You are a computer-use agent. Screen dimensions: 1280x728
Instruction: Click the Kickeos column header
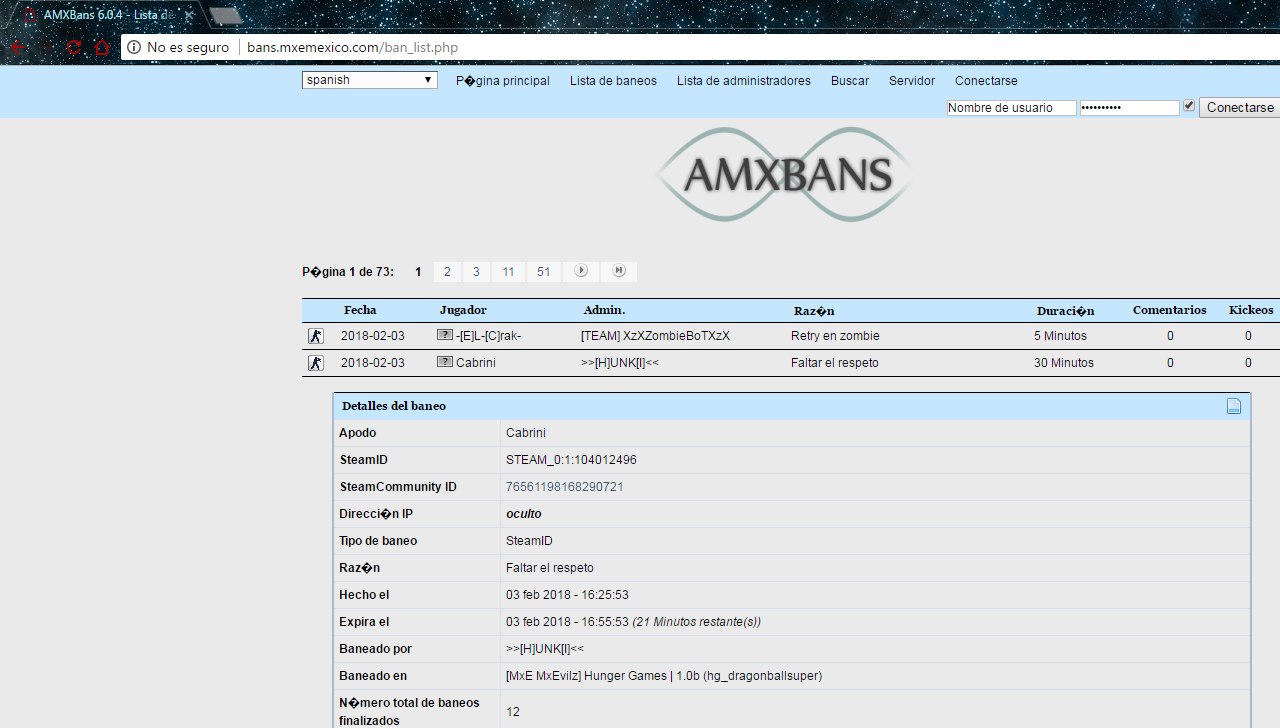pyautogui.click(x=1251, y=310)
